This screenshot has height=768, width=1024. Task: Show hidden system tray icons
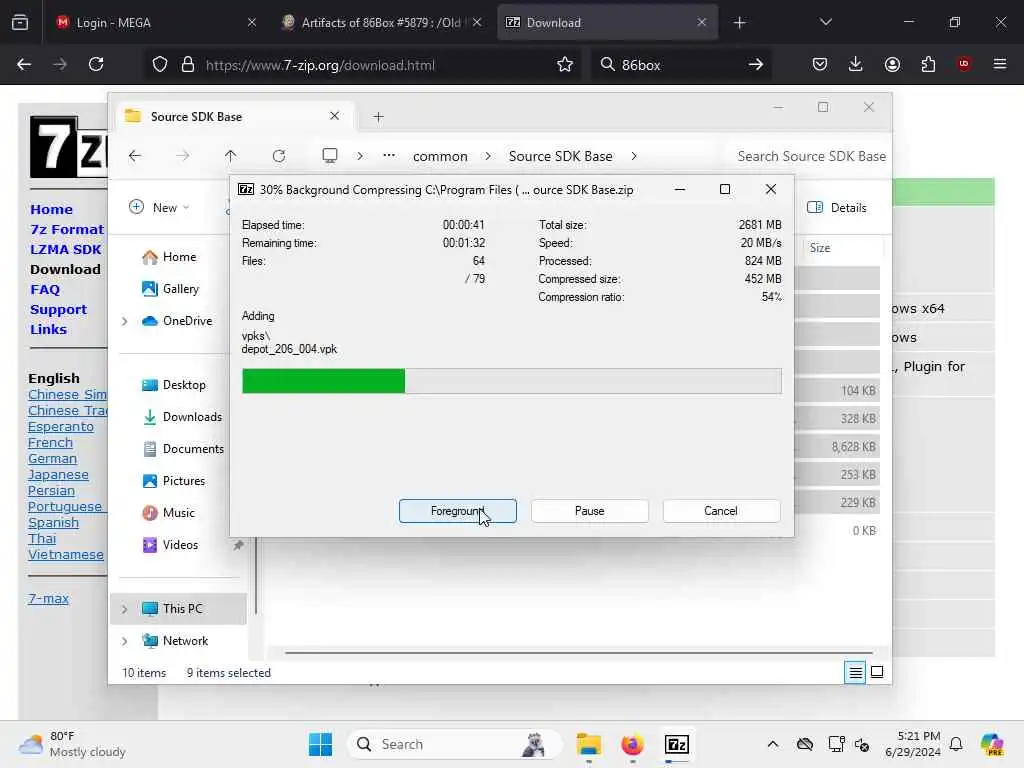click(x=773, y=744)
